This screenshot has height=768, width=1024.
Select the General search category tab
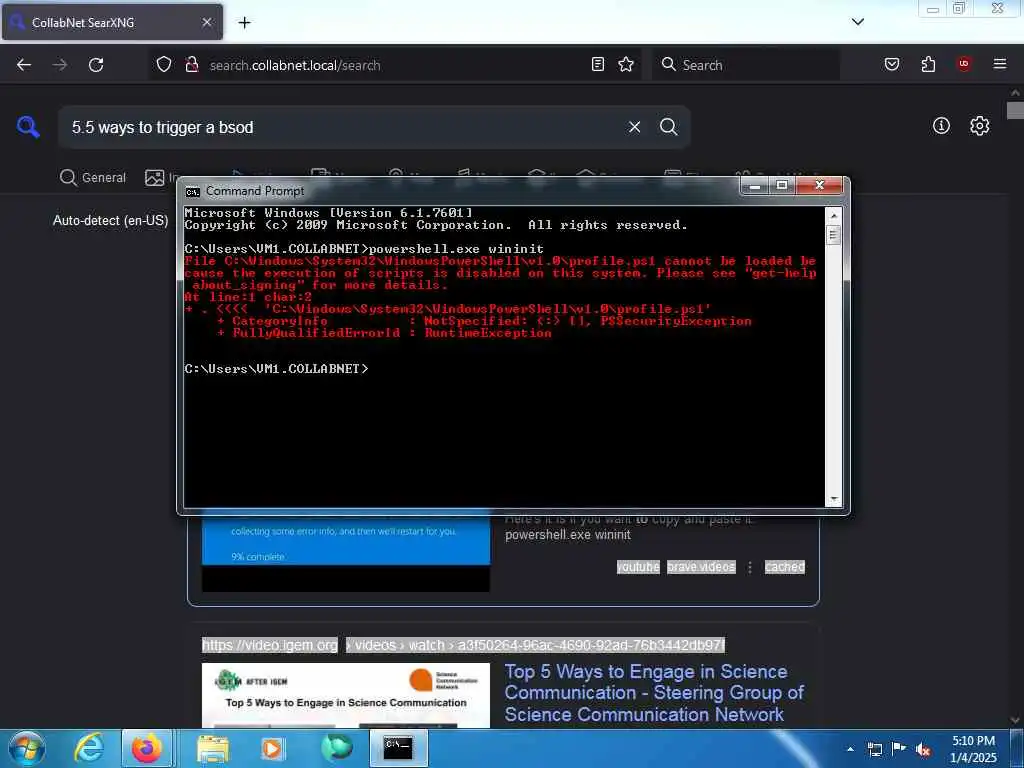coord(93,178)
